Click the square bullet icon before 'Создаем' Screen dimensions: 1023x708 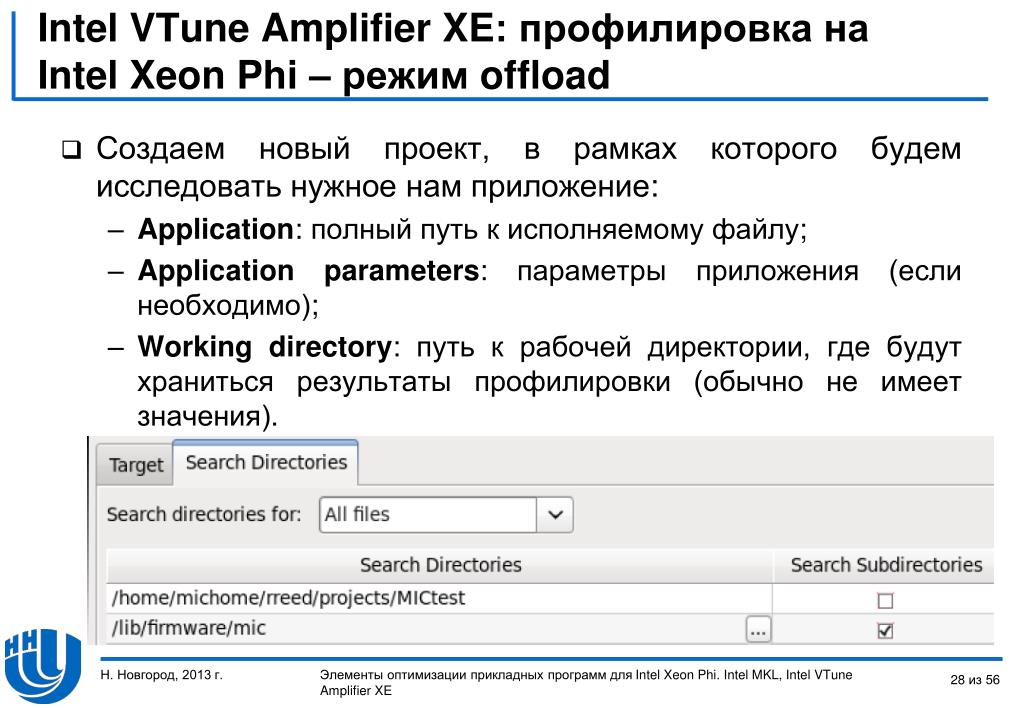coord(71,151)
